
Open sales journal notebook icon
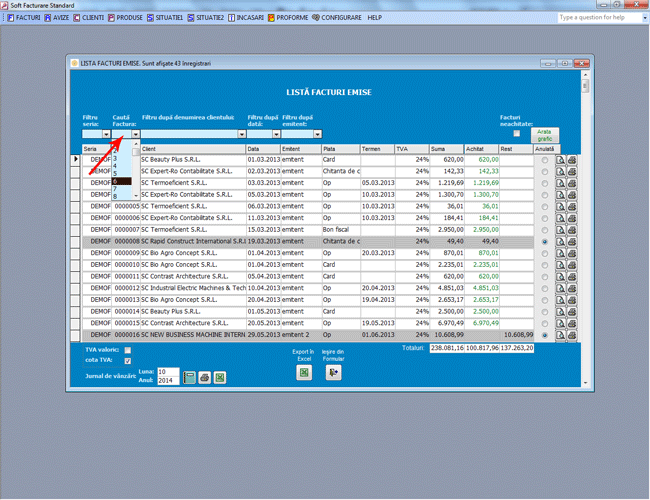[x=189, y=377]
